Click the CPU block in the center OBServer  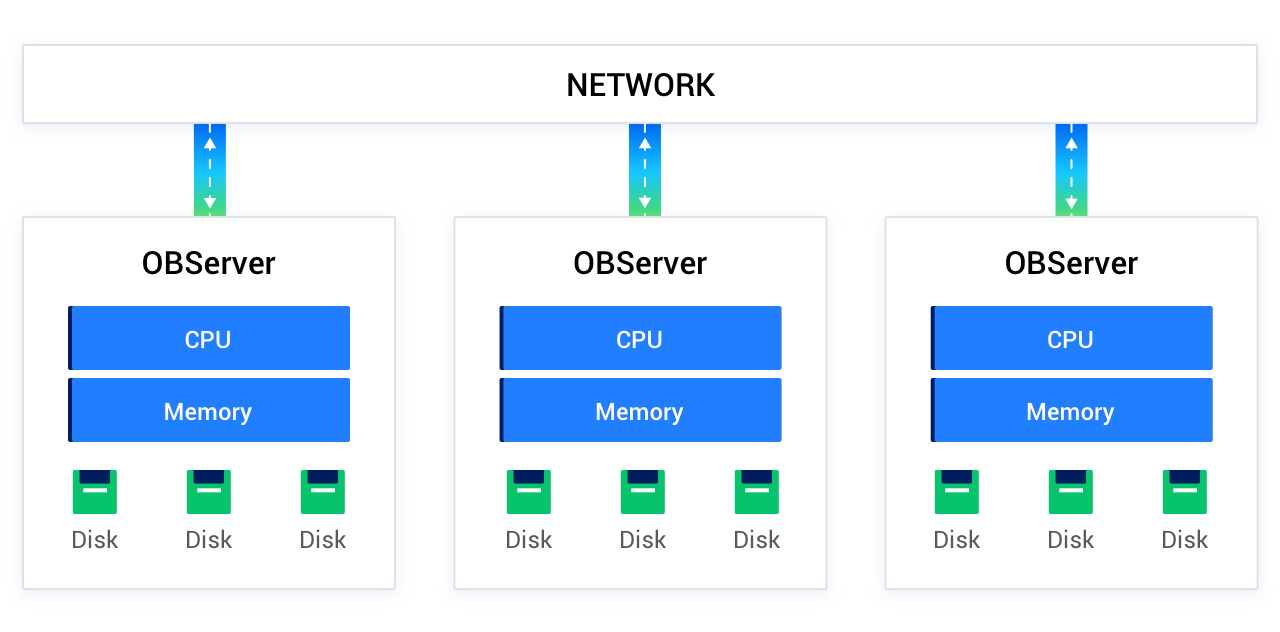640,338
